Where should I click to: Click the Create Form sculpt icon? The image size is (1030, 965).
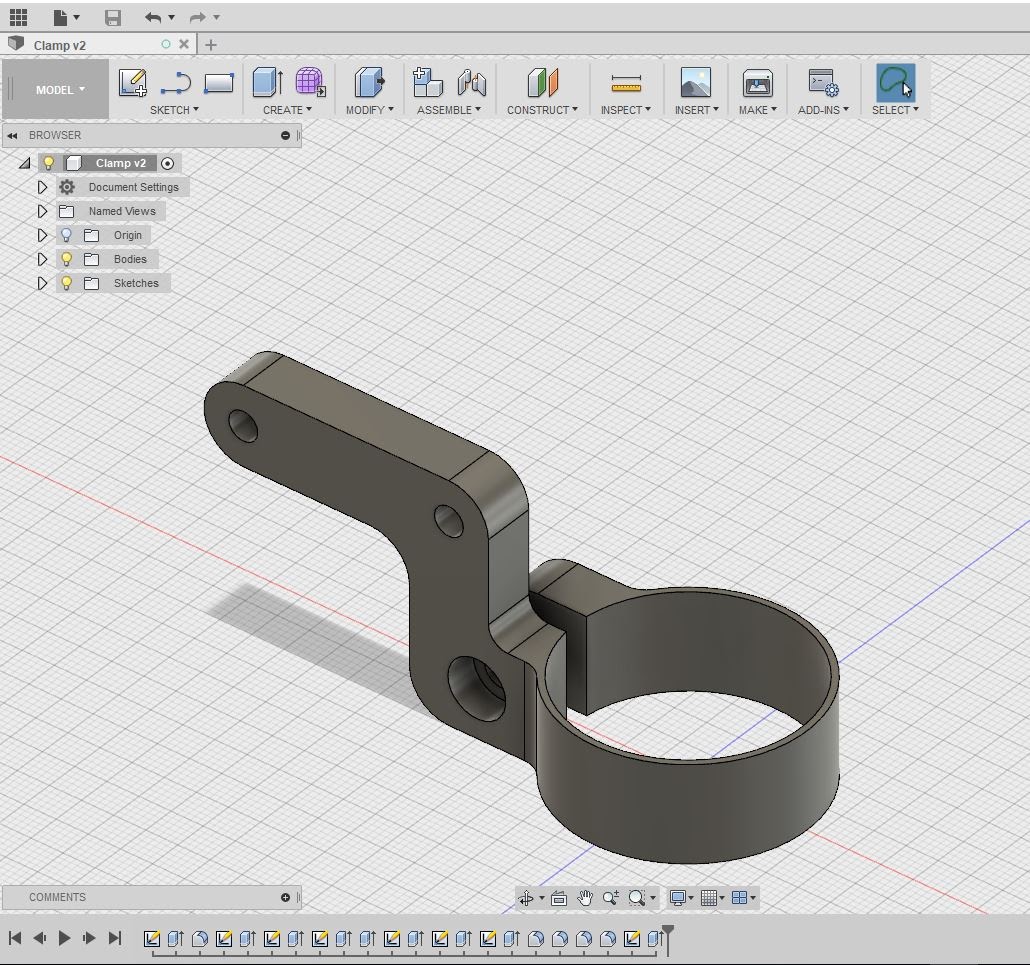click(310, 83)
